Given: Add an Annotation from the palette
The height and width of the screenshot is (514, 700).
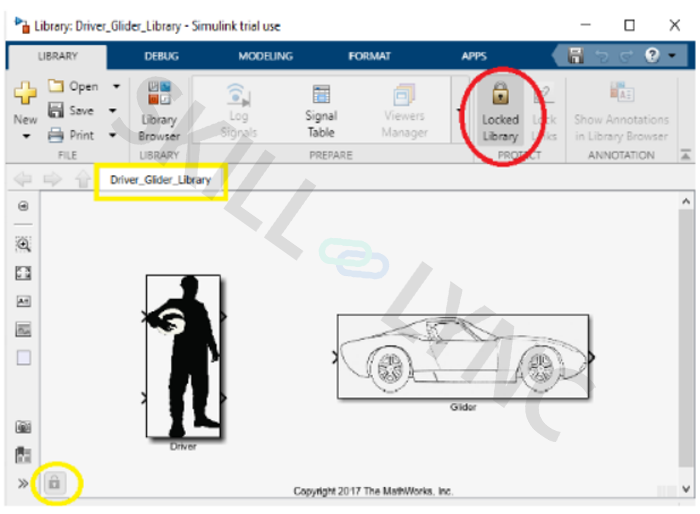Looking at the screenshot, I should 23,301.
